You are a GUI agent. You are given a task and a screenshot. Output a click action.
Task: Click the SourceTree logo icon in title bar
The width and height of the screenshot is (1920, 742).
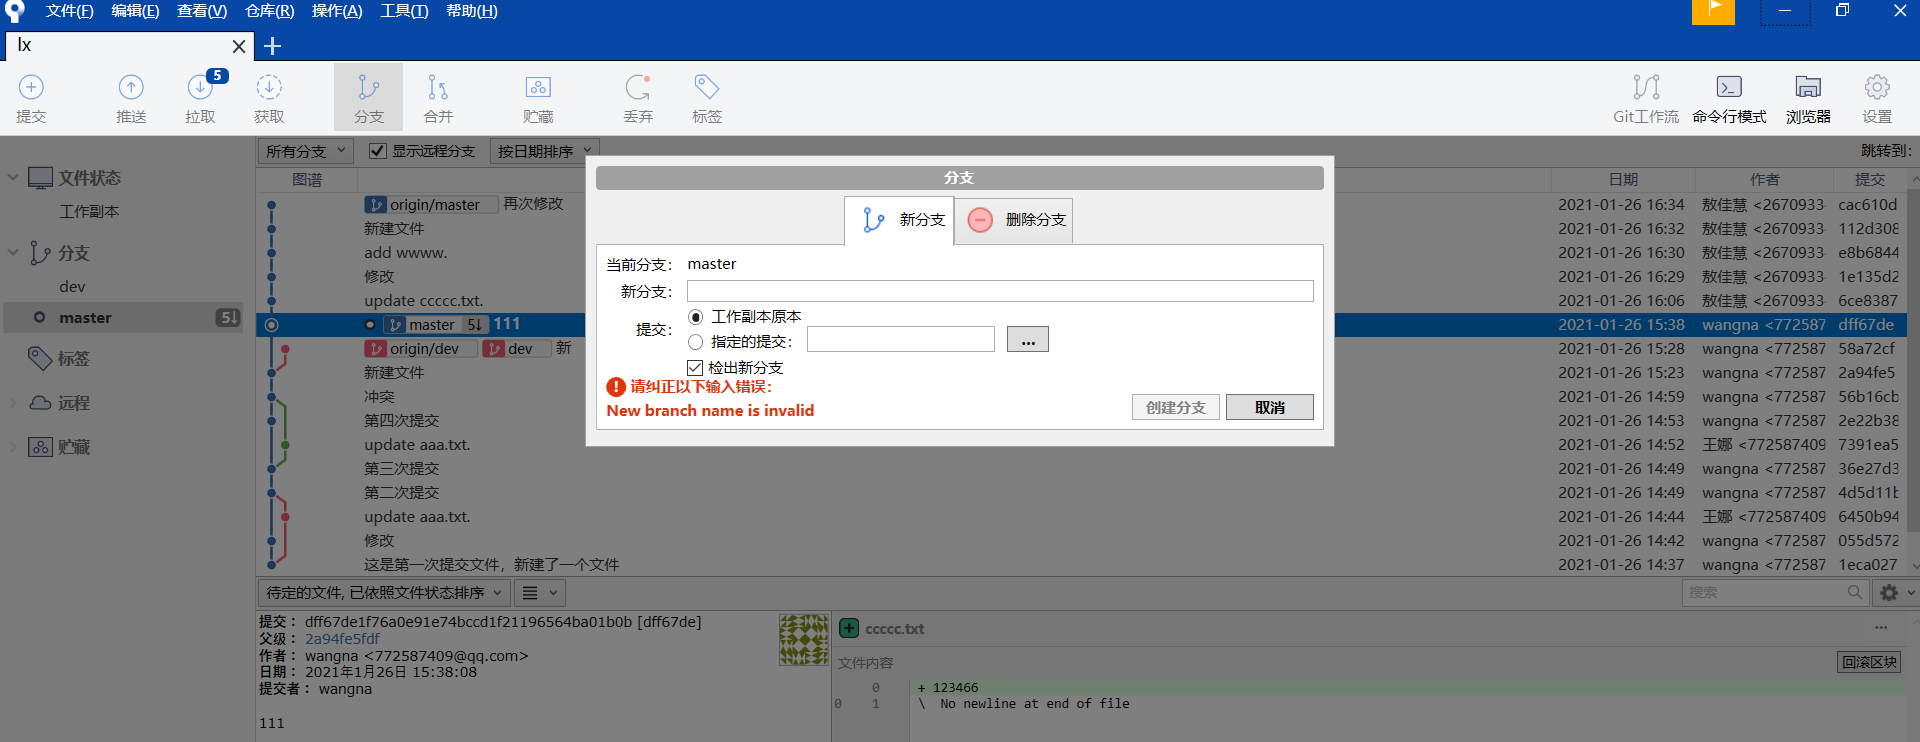click(14, 11)
